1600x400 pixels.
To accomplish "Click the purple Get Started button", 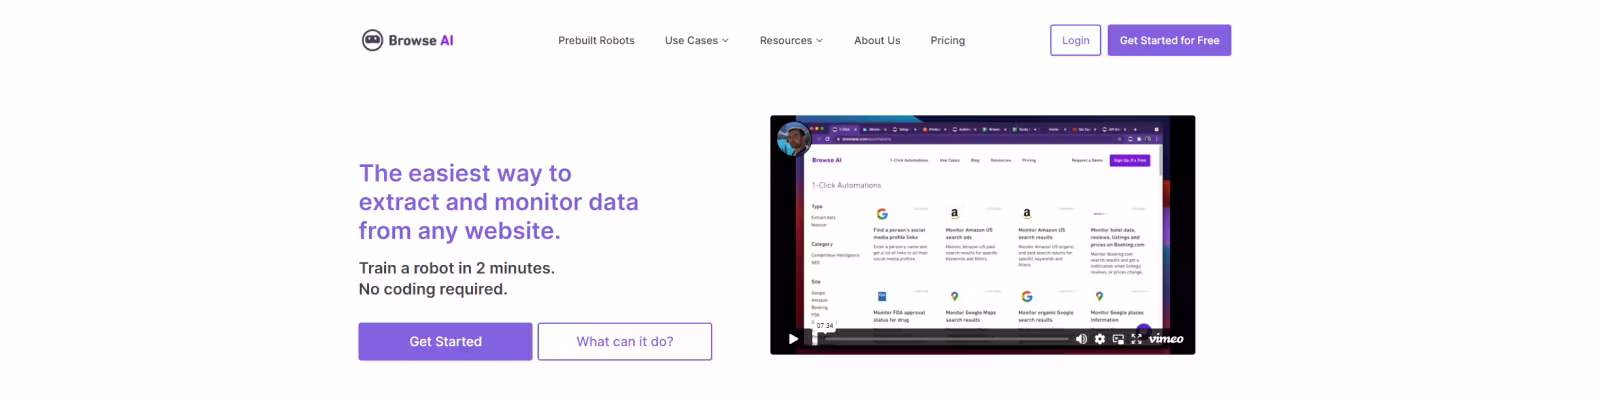I will pos(445,341).
